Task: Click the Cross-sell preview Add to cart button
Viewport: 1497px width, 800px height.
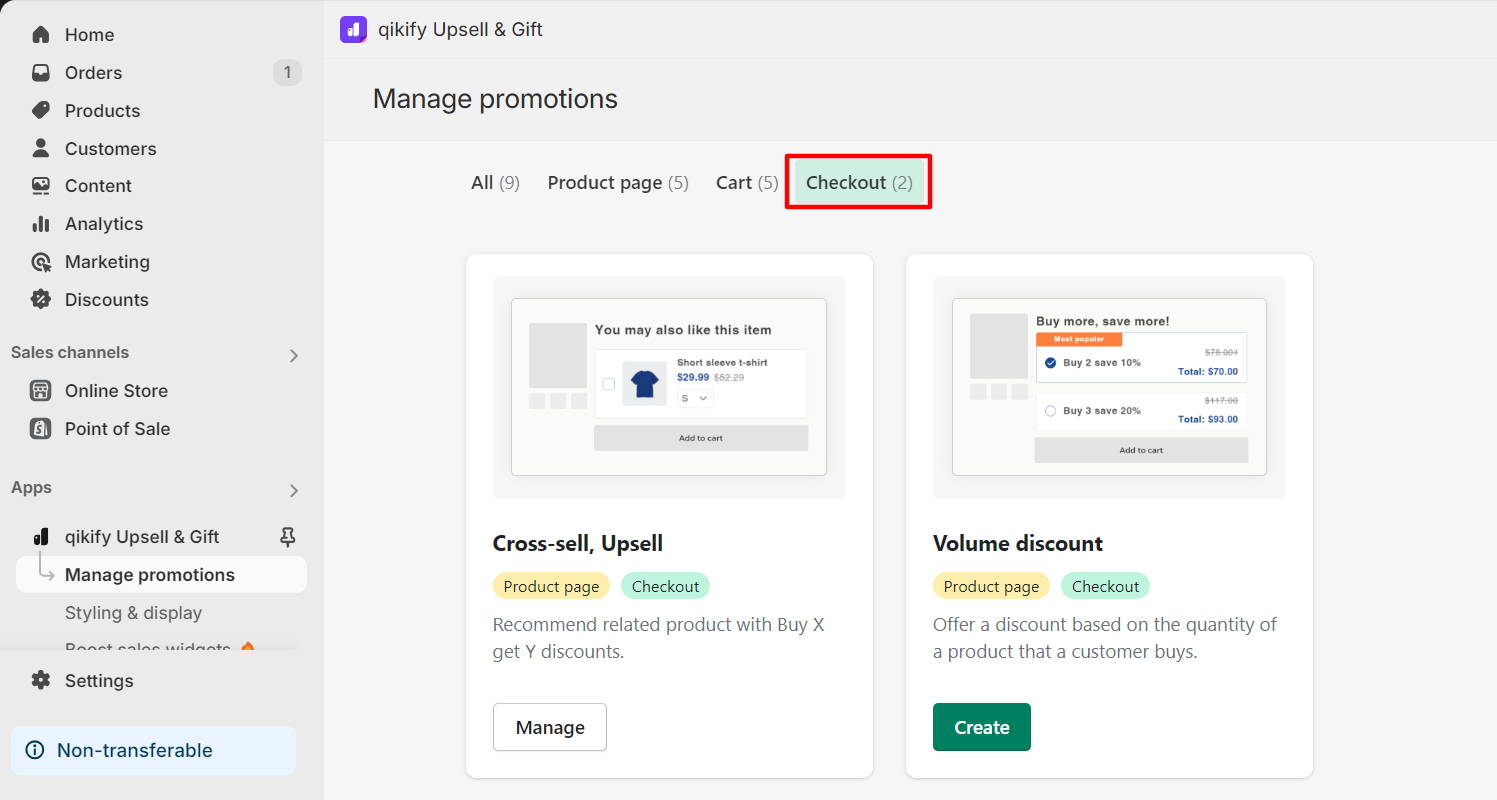Action: tap(701, 438)
